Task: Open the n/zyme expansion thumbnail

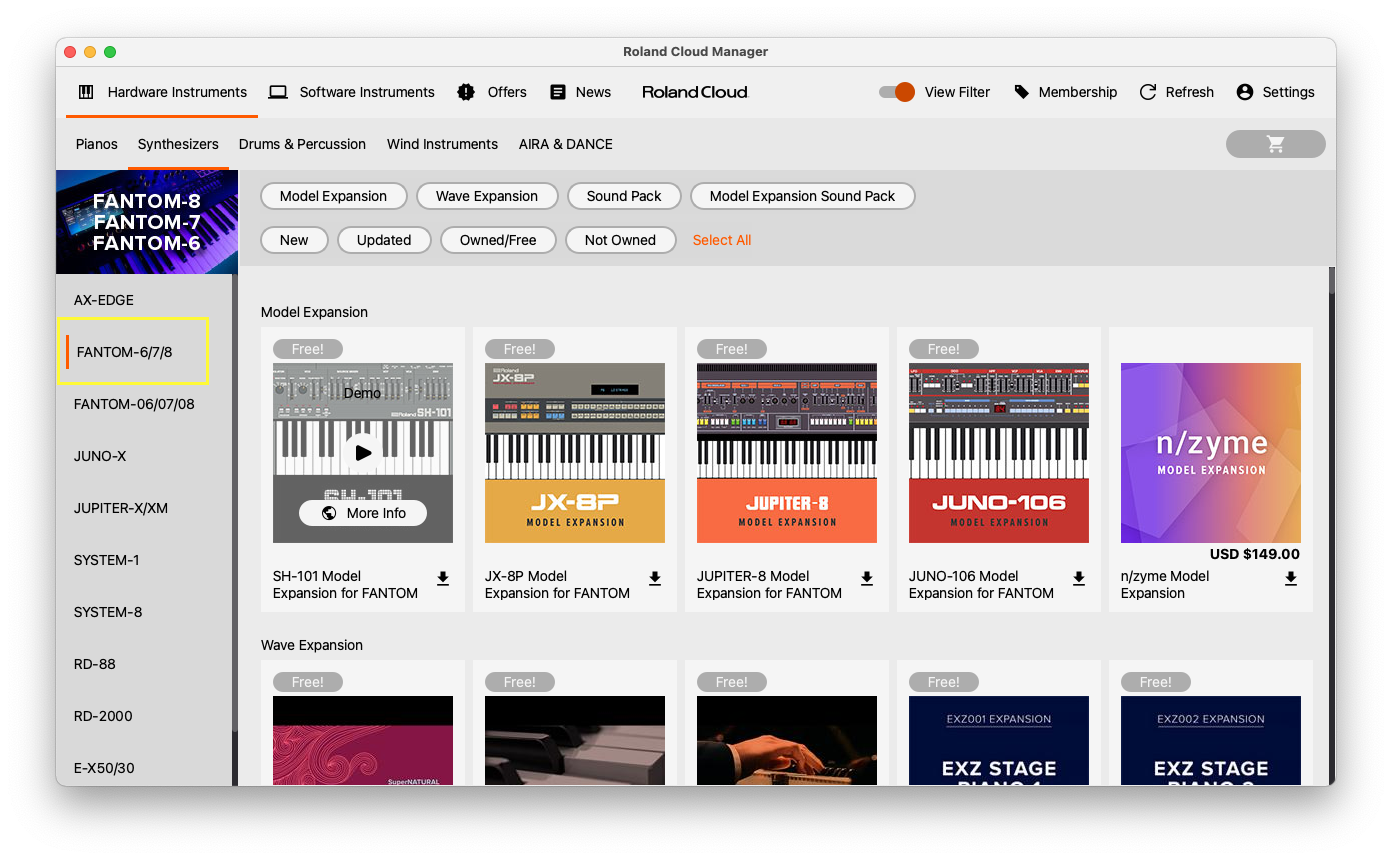Action: [x=1210, y=453]
